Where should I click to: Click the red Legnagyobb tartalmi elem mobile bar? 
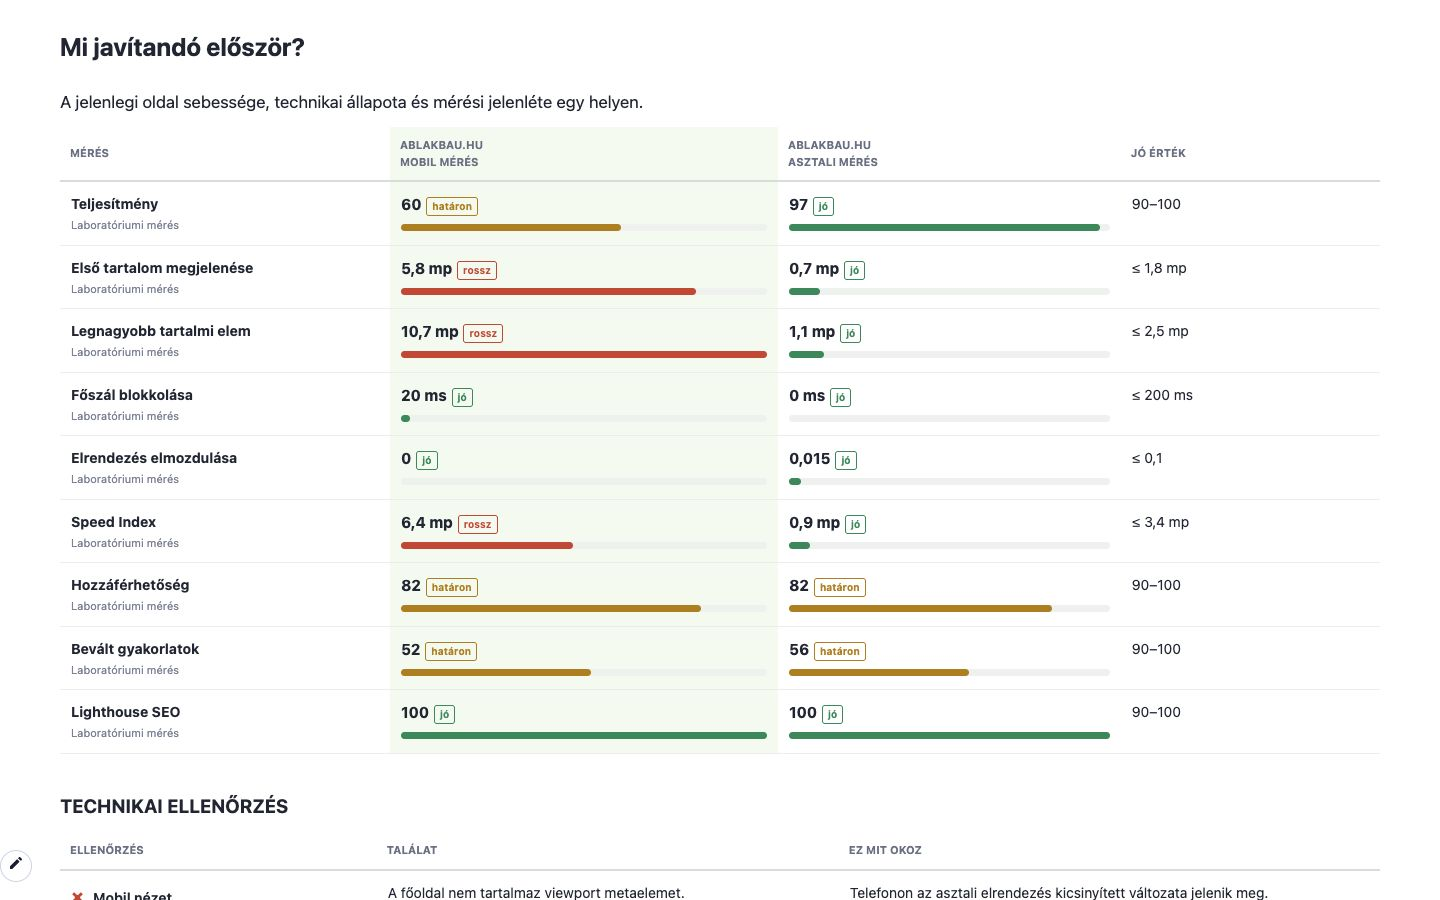[584, 355]
